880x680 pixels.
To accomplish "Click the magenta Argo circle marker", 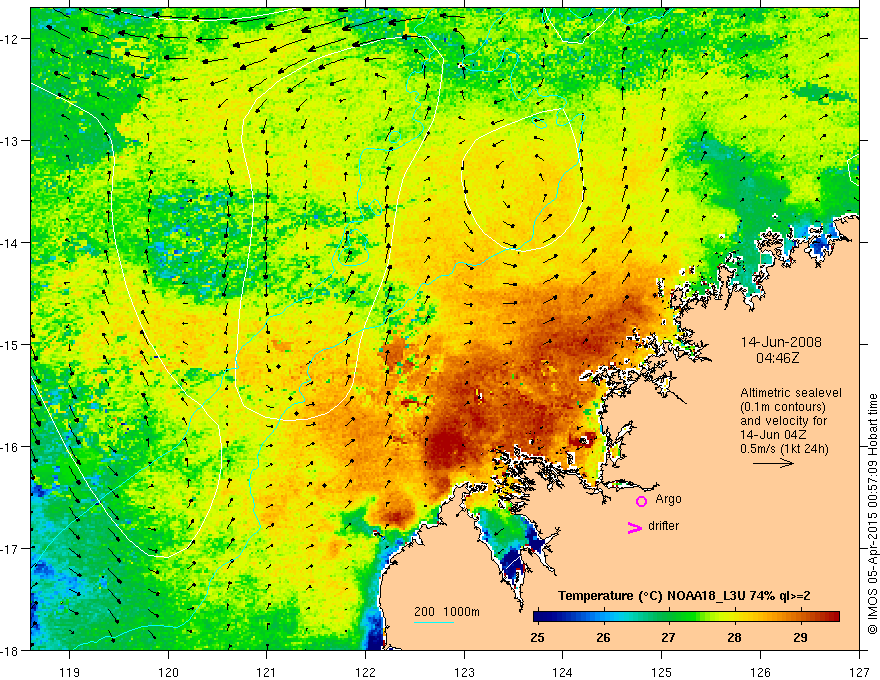I will [x=641, y=501].
